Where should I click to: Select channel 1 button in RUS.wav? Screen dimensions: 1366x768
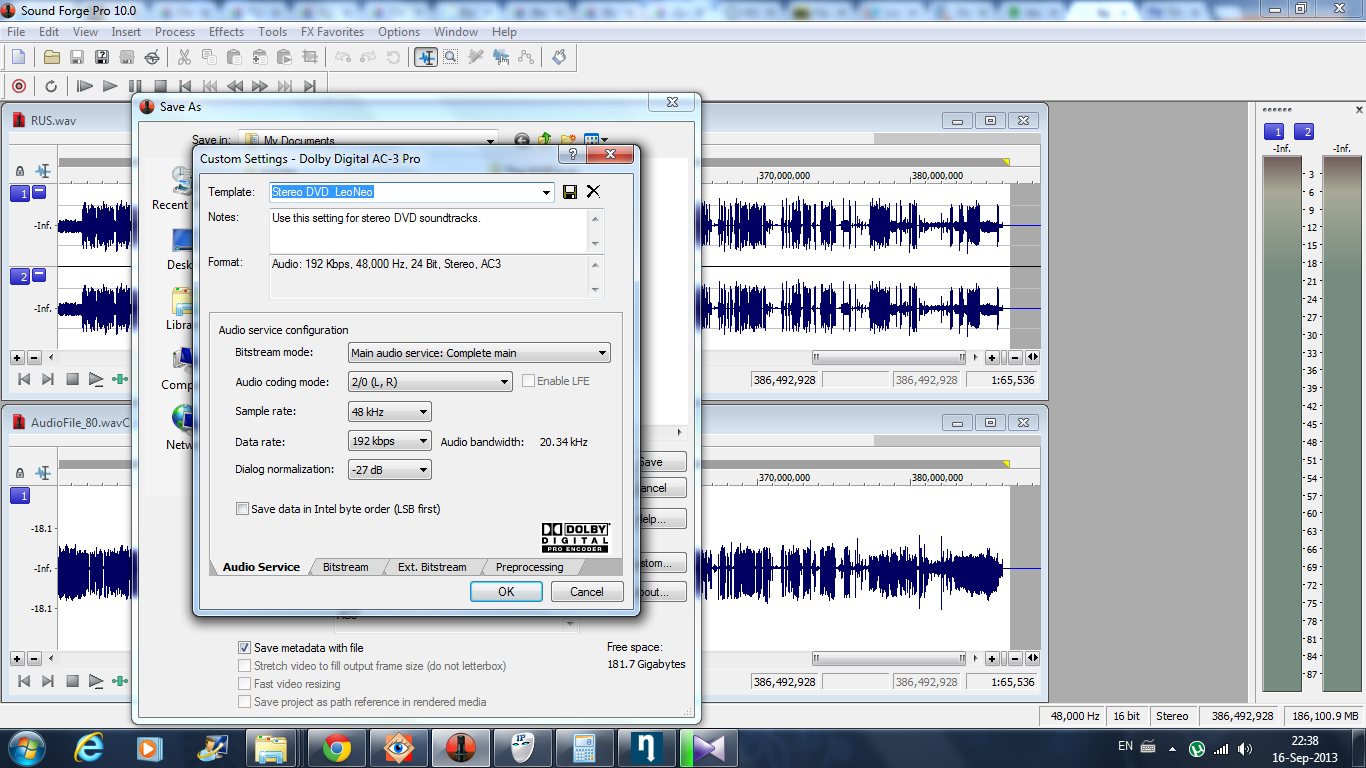20,194
